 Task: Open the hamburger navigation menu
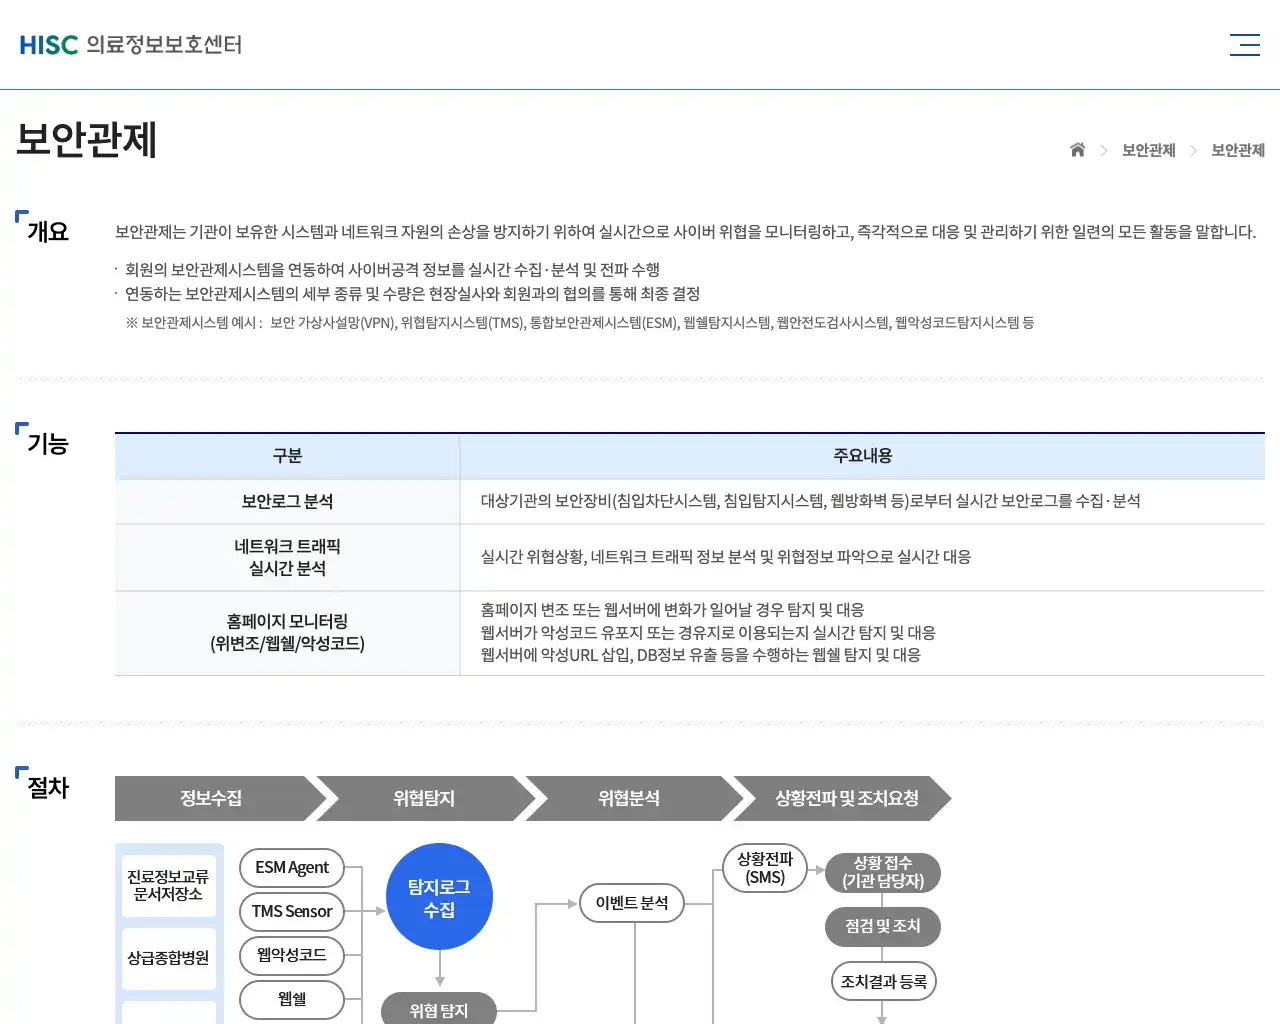point(1245,44)
